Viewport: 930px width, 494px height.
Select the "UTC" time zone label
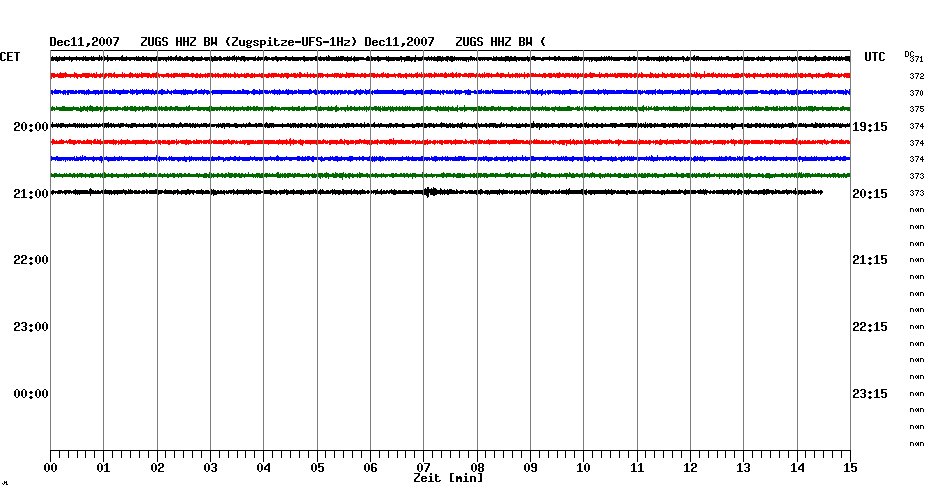pyautogui.click(x=874, y=57)
